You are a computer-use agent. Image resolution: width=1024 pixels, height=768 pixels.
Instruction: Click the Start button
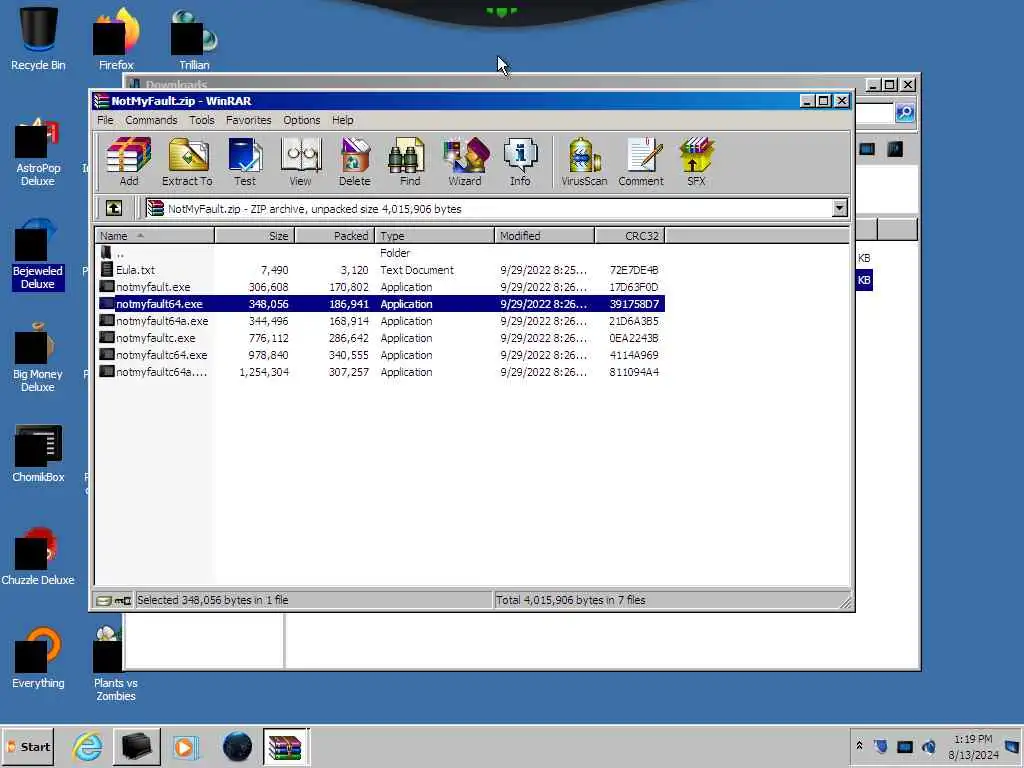pyautogui.click(x=29, y=746)
